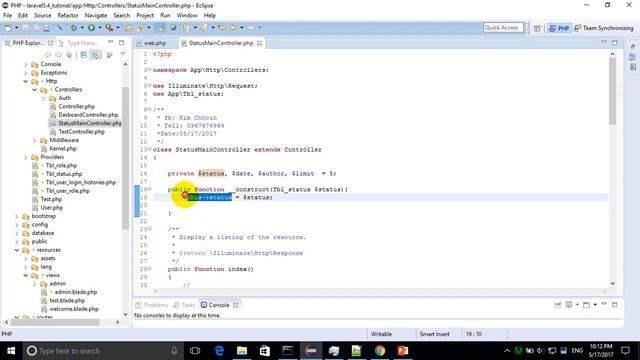Image resolution: width=640 pixels, height=360 pixels.
Task: Click the forward arrow in PHP Explorer toolbar
Action: click(58, 55)
